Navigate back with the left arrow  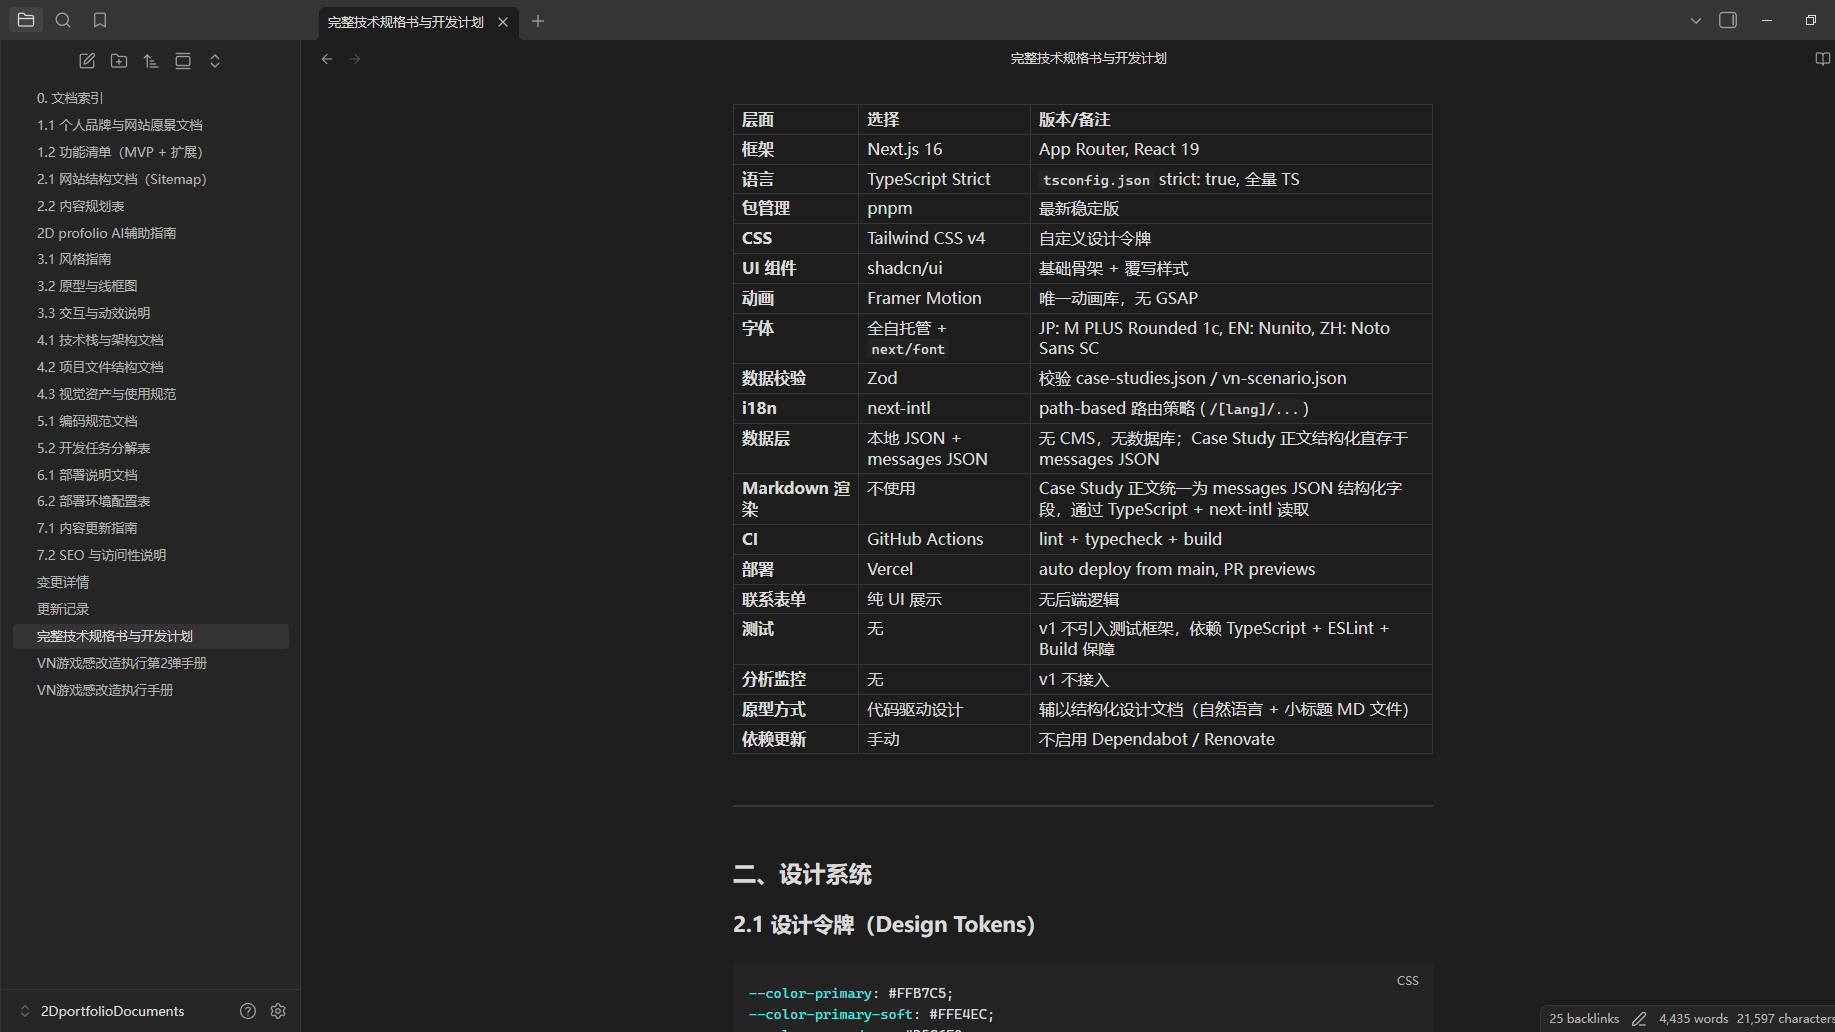327,59
